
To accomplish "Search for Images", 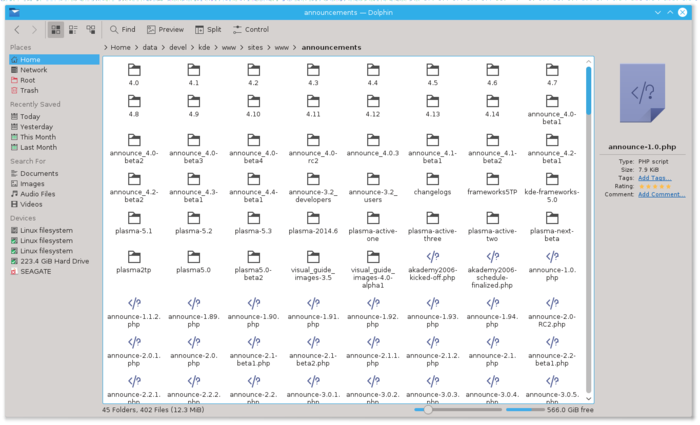I will 54,183.
